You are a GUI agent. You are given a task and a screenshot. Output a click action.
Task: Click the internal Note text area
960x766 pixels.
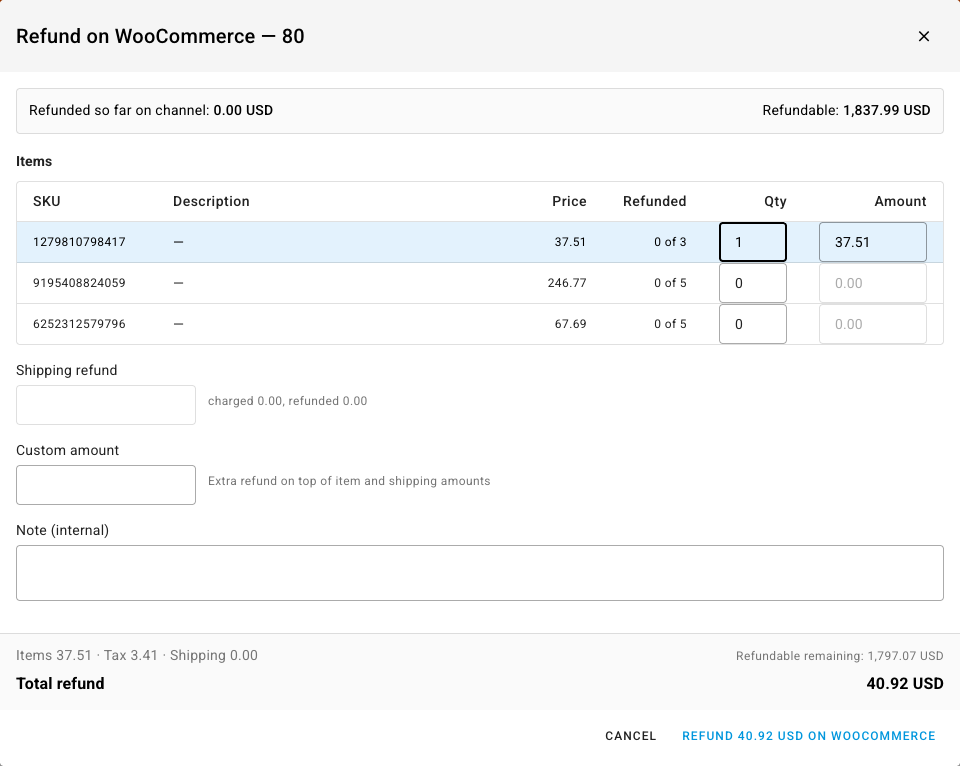click(x=480, y=573)
